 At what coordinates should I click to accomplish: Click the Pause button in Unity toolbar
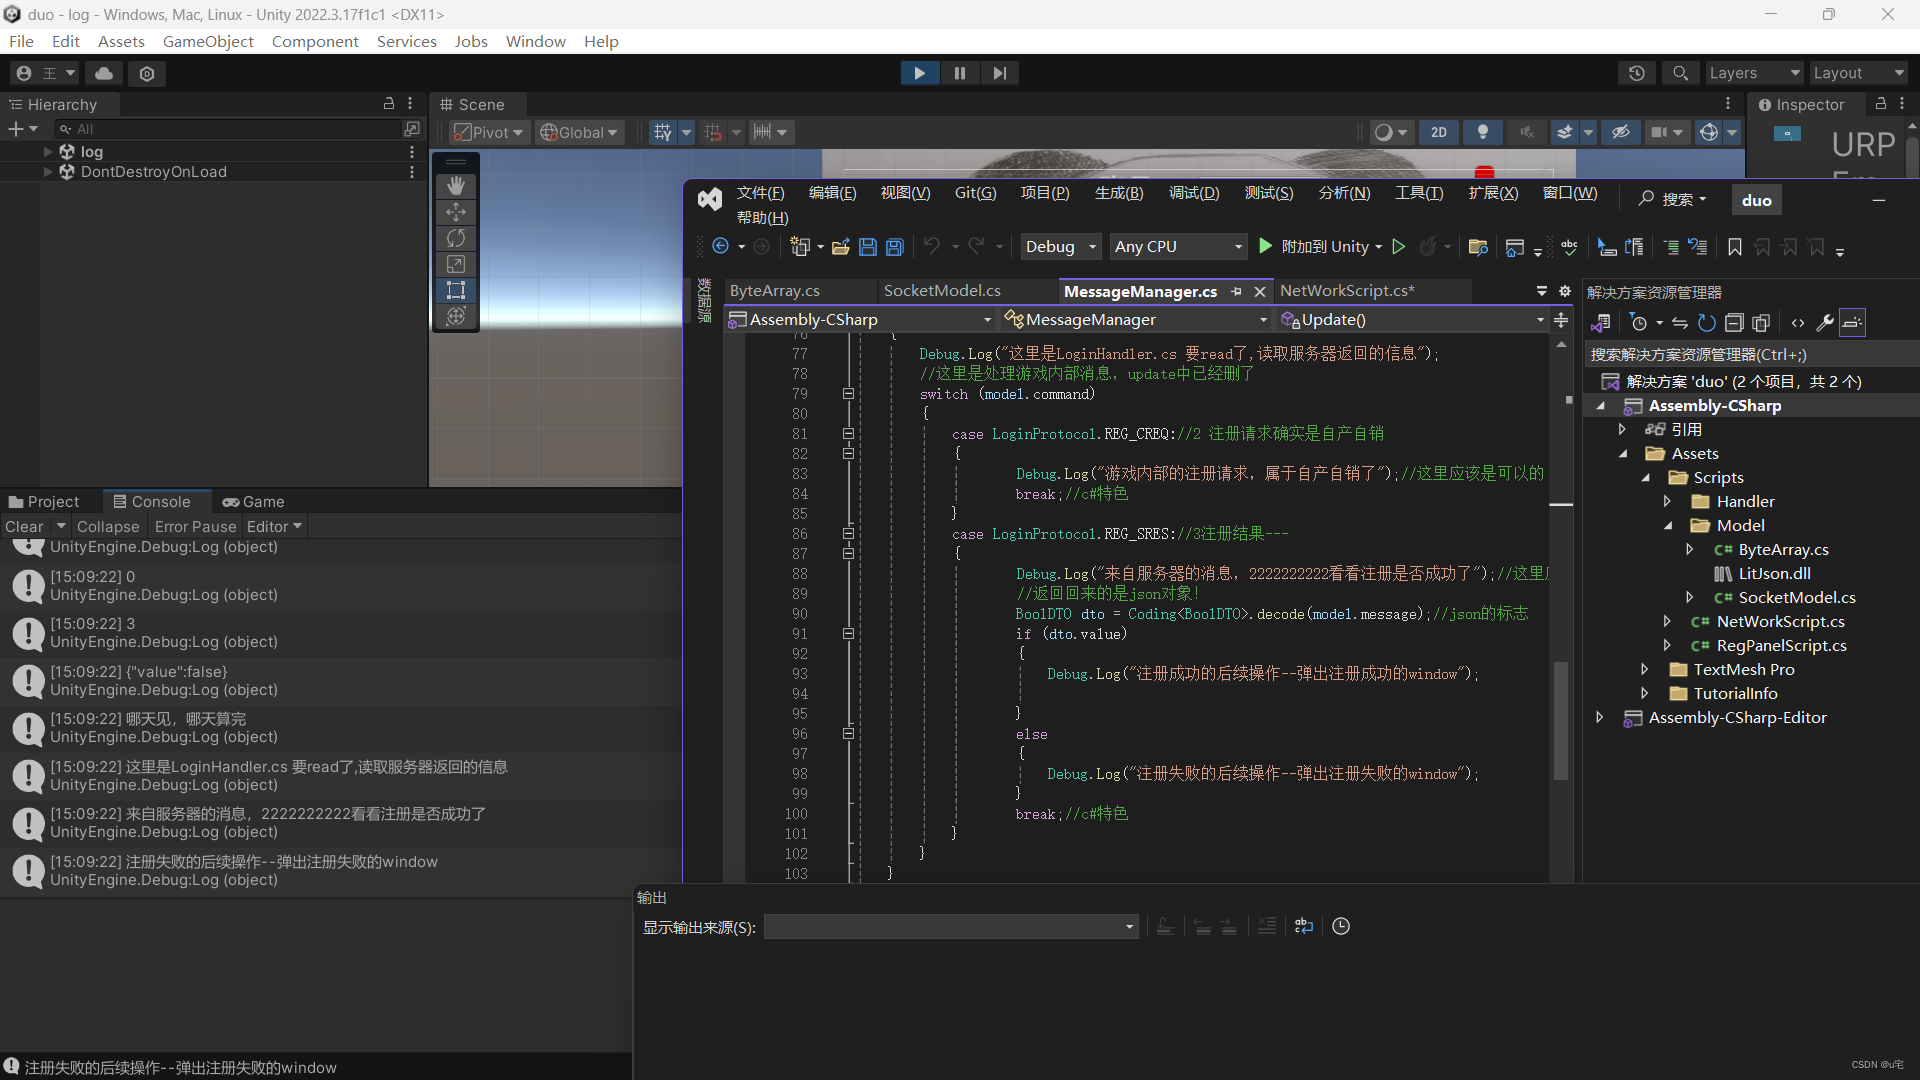[960, 73]
